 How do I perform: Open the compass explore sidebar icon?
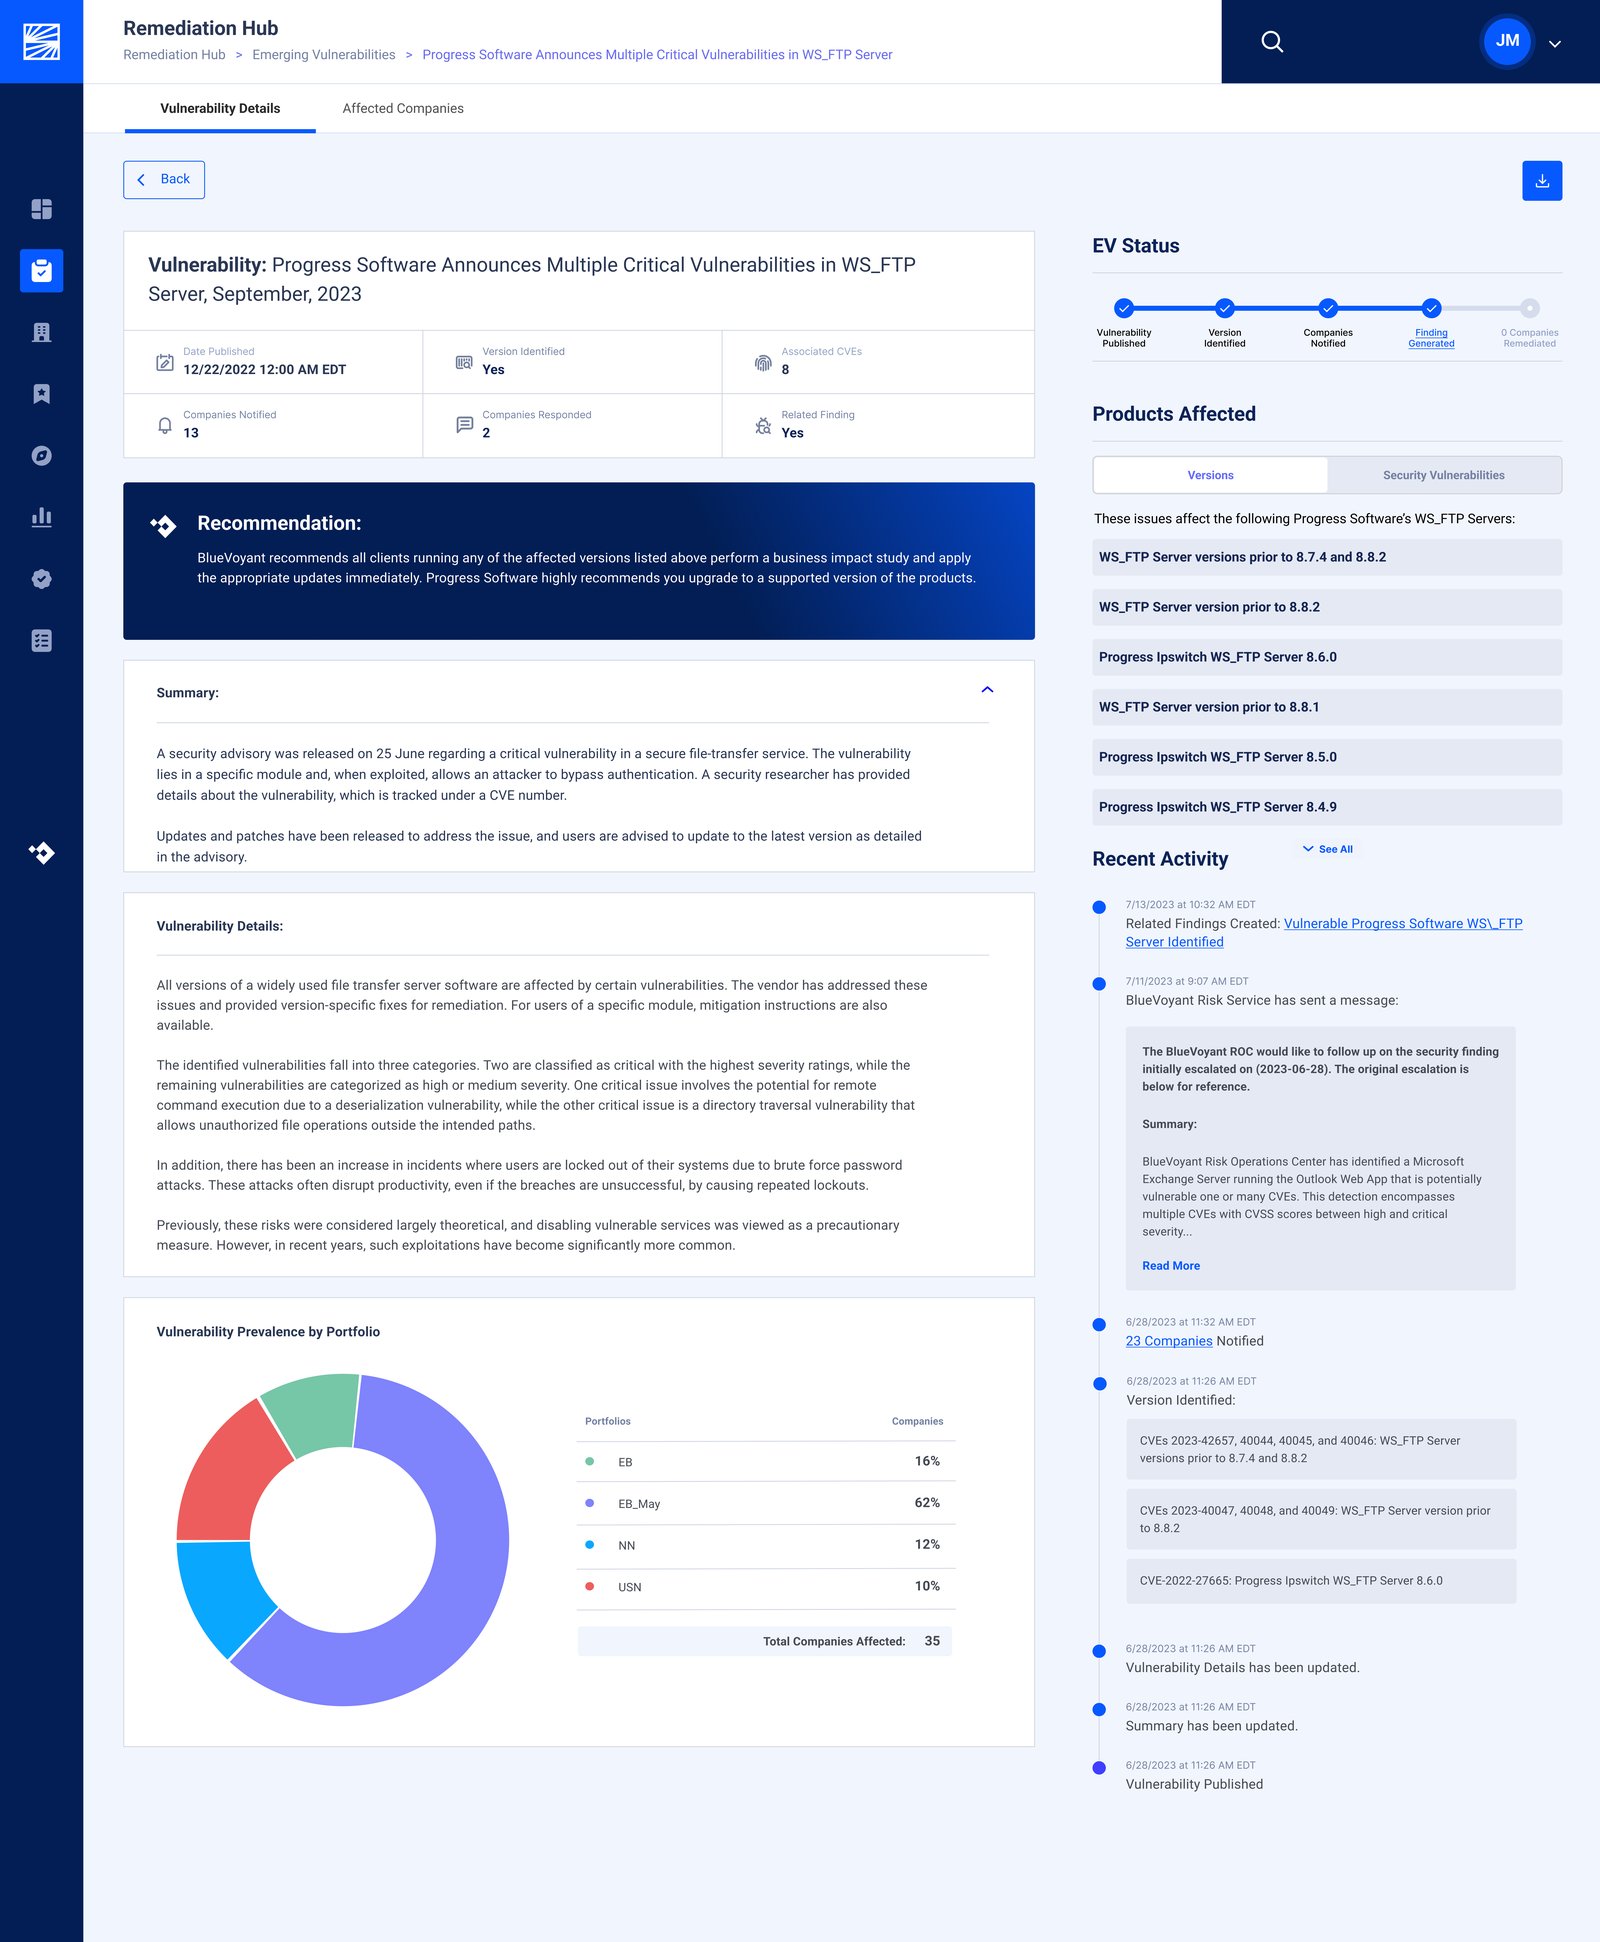(x=41, y=456)
